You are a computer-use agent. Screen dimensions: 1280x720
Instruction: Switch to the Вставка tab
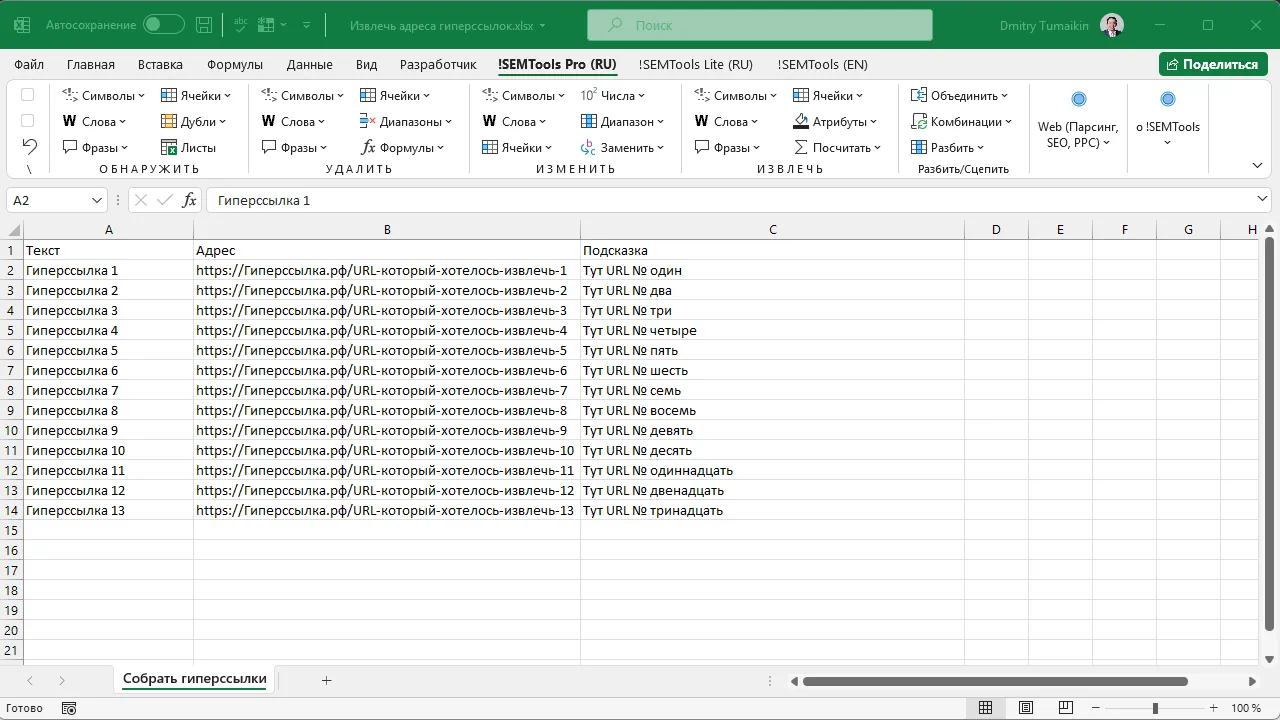160,65
